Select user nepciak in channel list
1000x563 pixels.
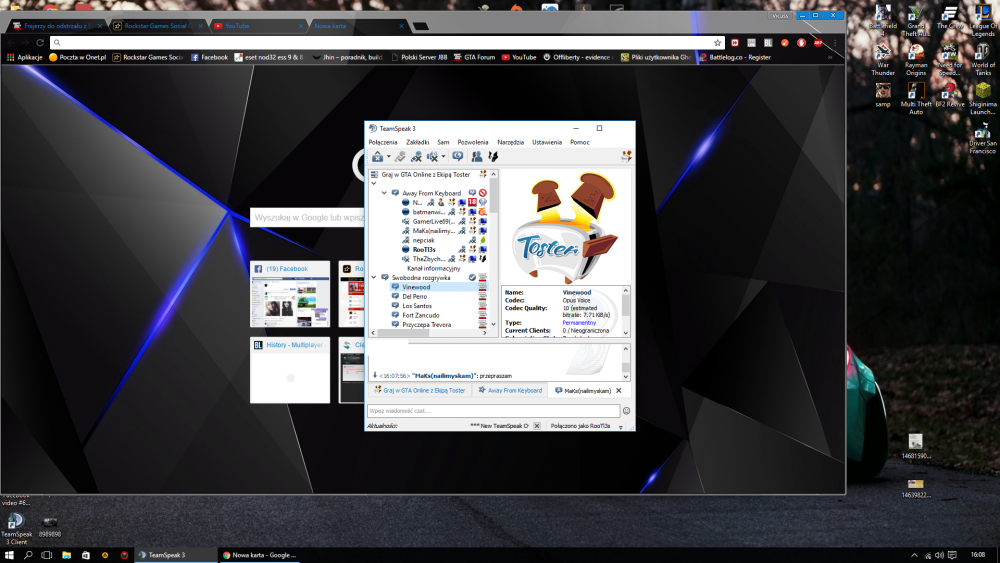click(423, 240)
